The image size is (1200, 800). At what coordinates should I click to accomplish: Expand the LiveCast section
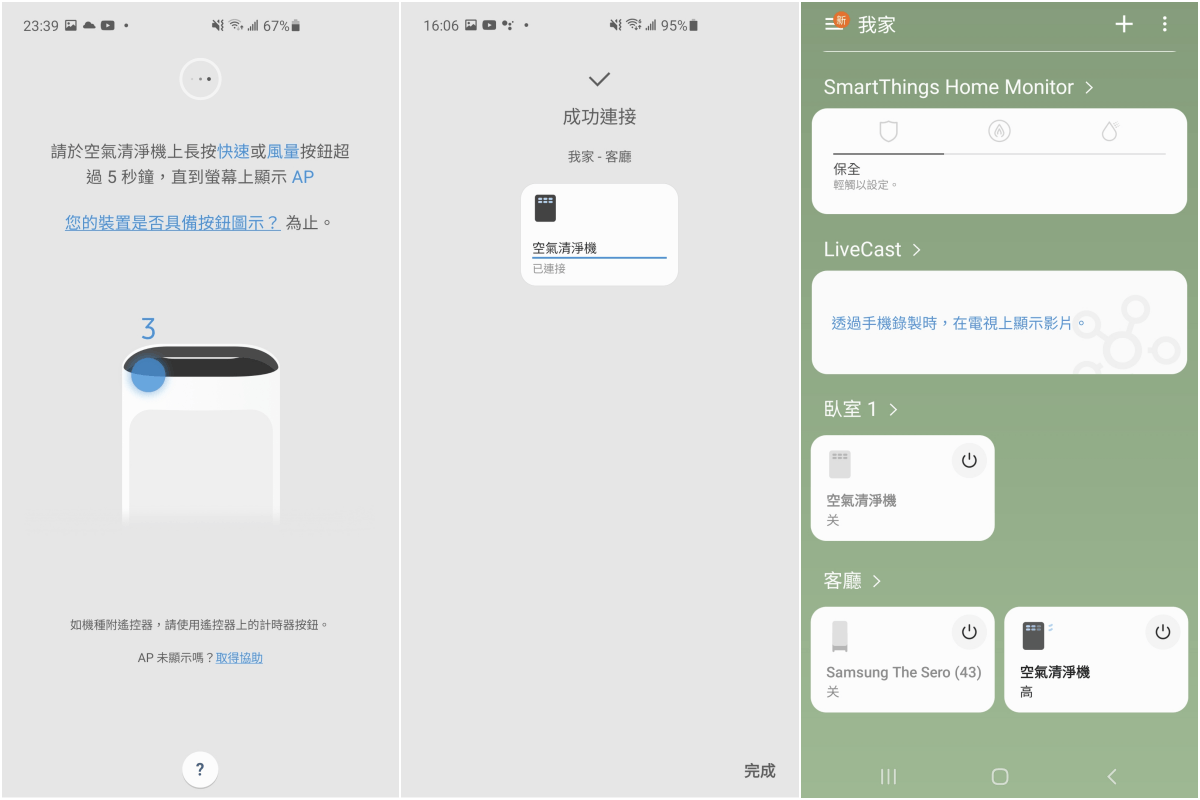tap(872, 249)
